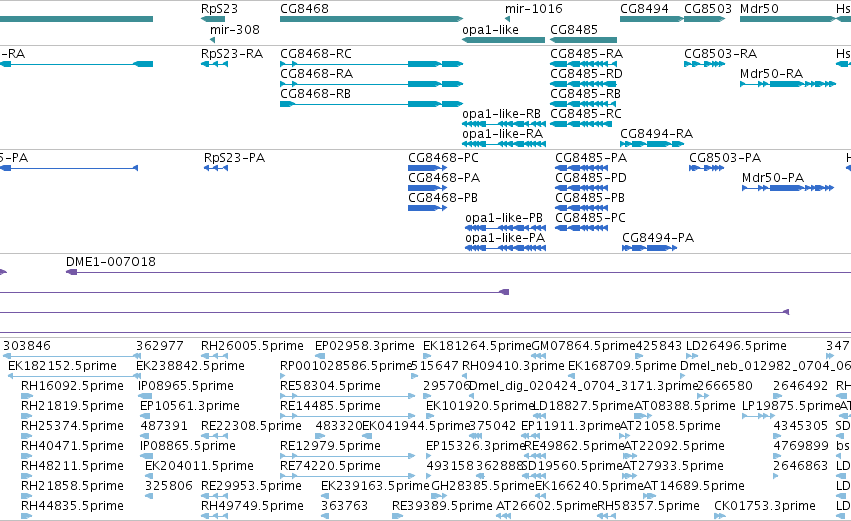Select transcript opa1-like-RB
The width and height of the screenshot is (851, 521).
501,113
